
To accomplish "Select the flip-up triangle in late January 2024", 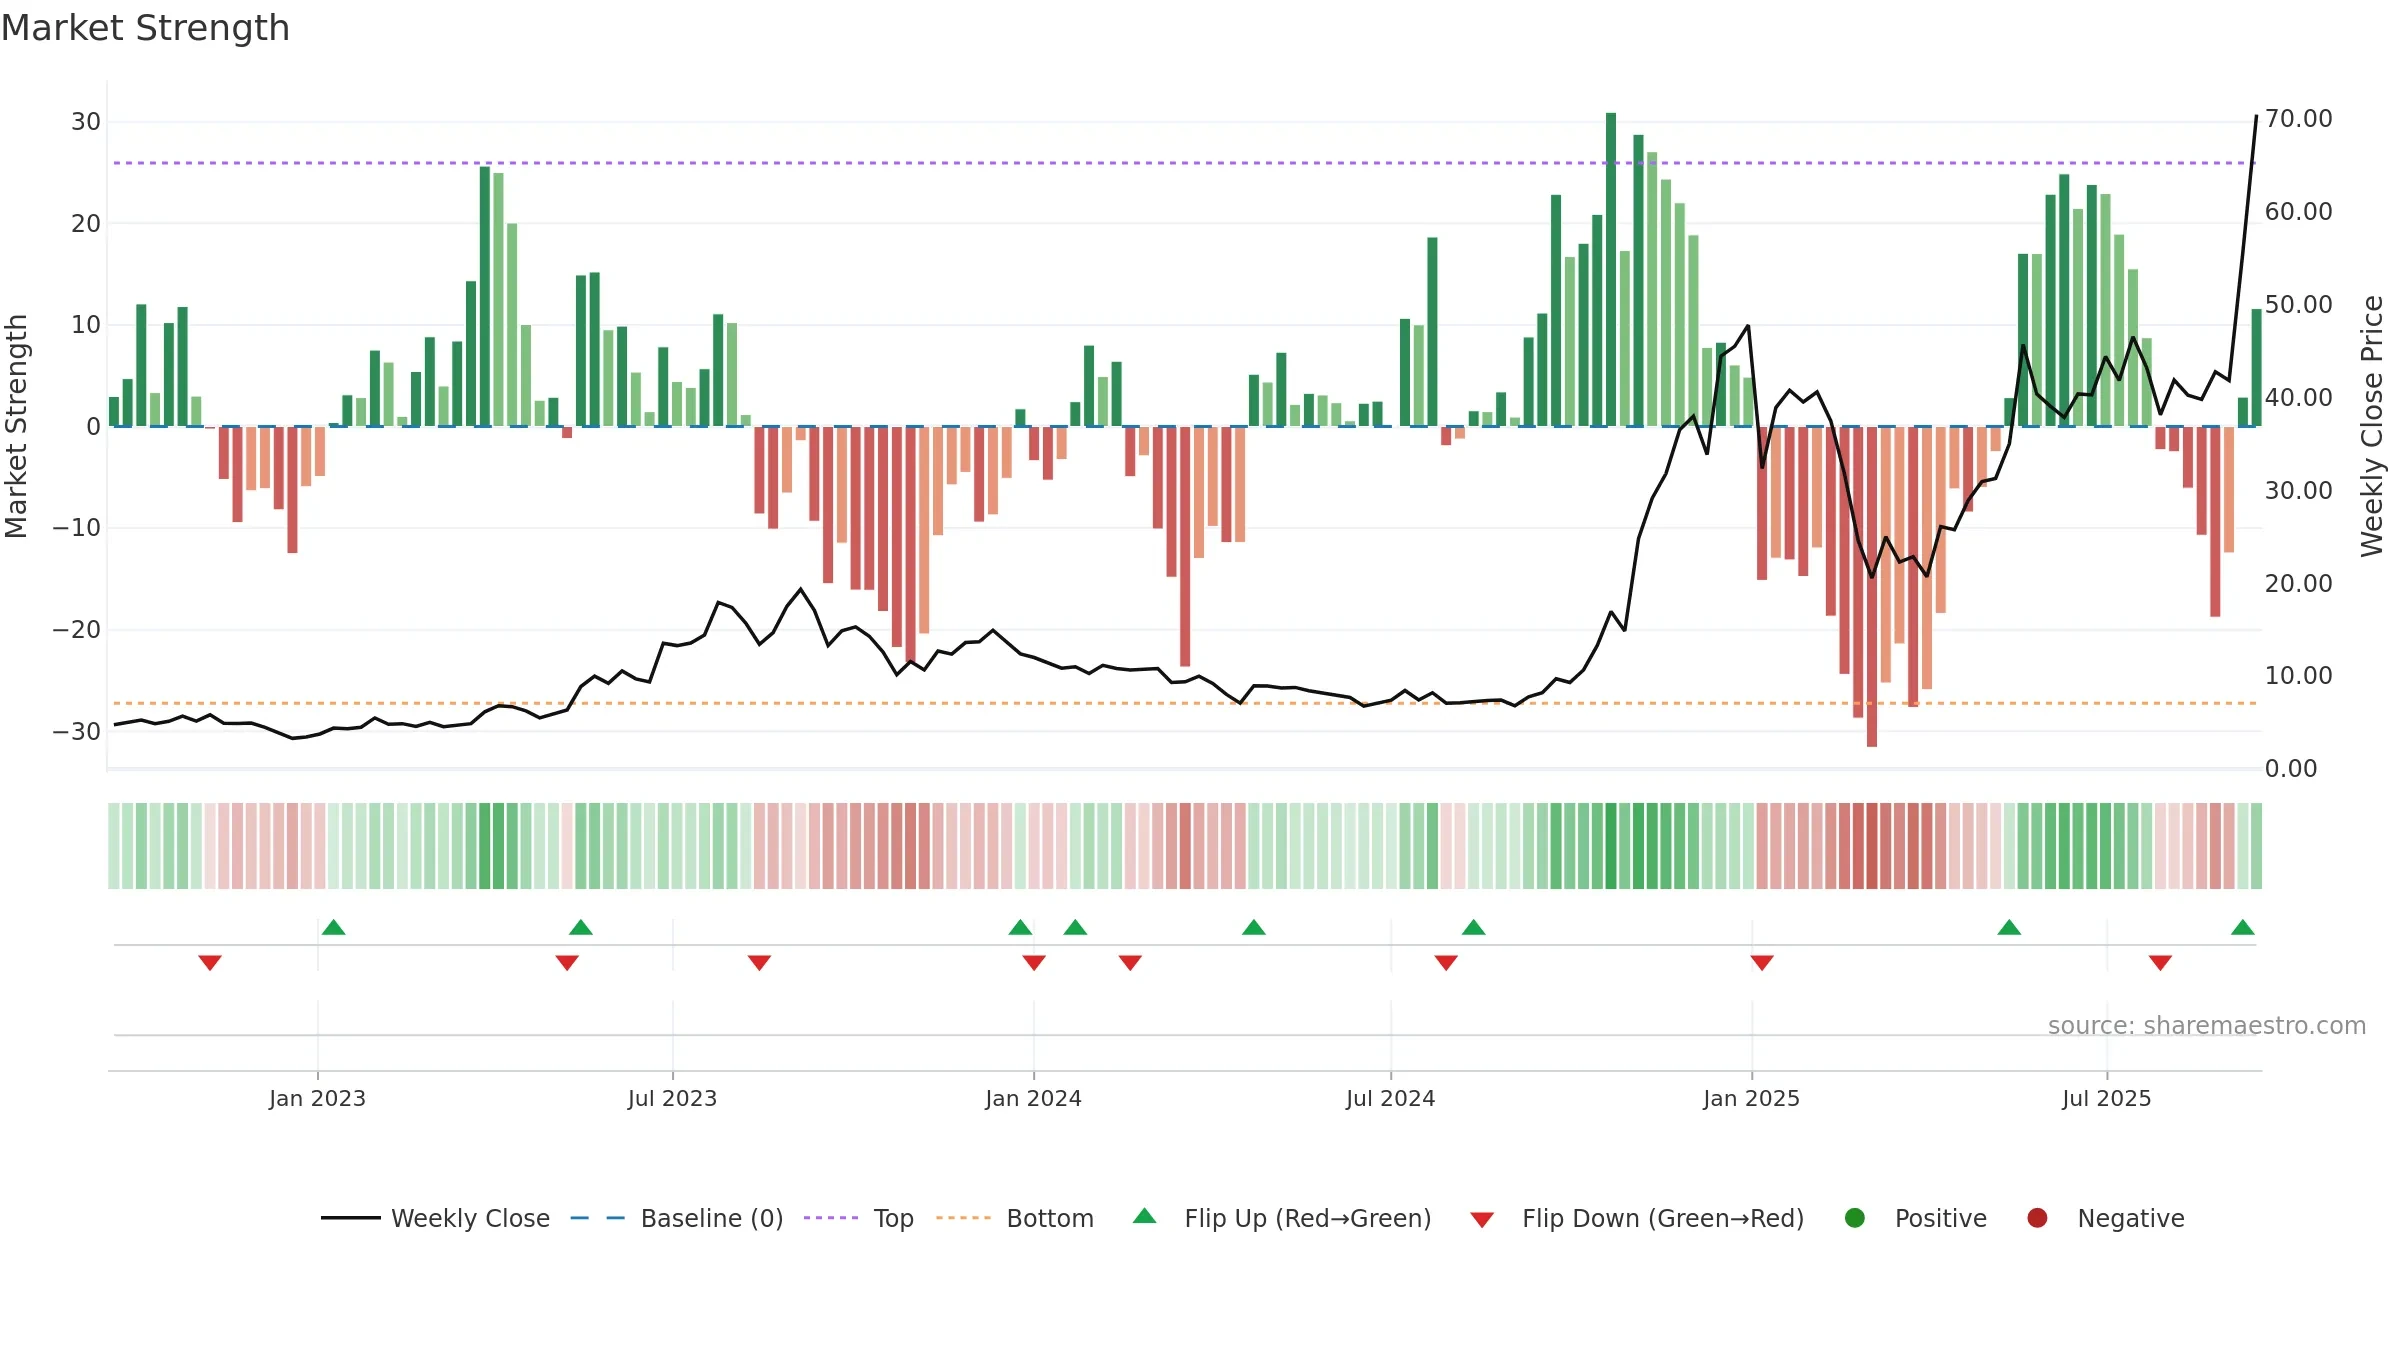I will click(1075, 927).
